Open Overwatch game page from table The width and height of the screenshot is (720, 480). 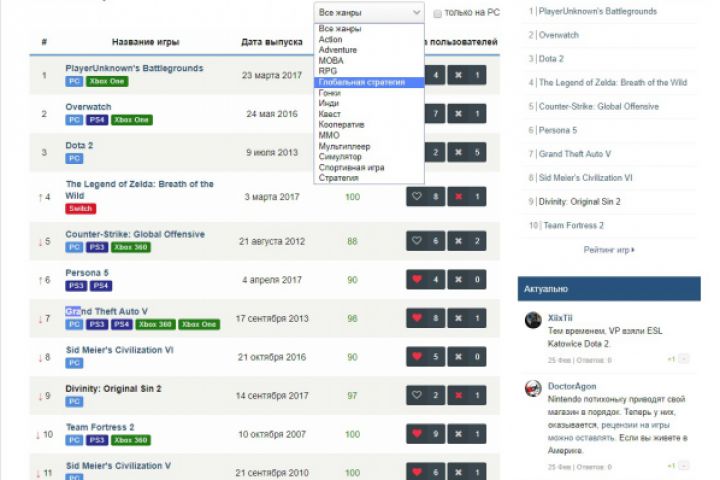[88, 107]
